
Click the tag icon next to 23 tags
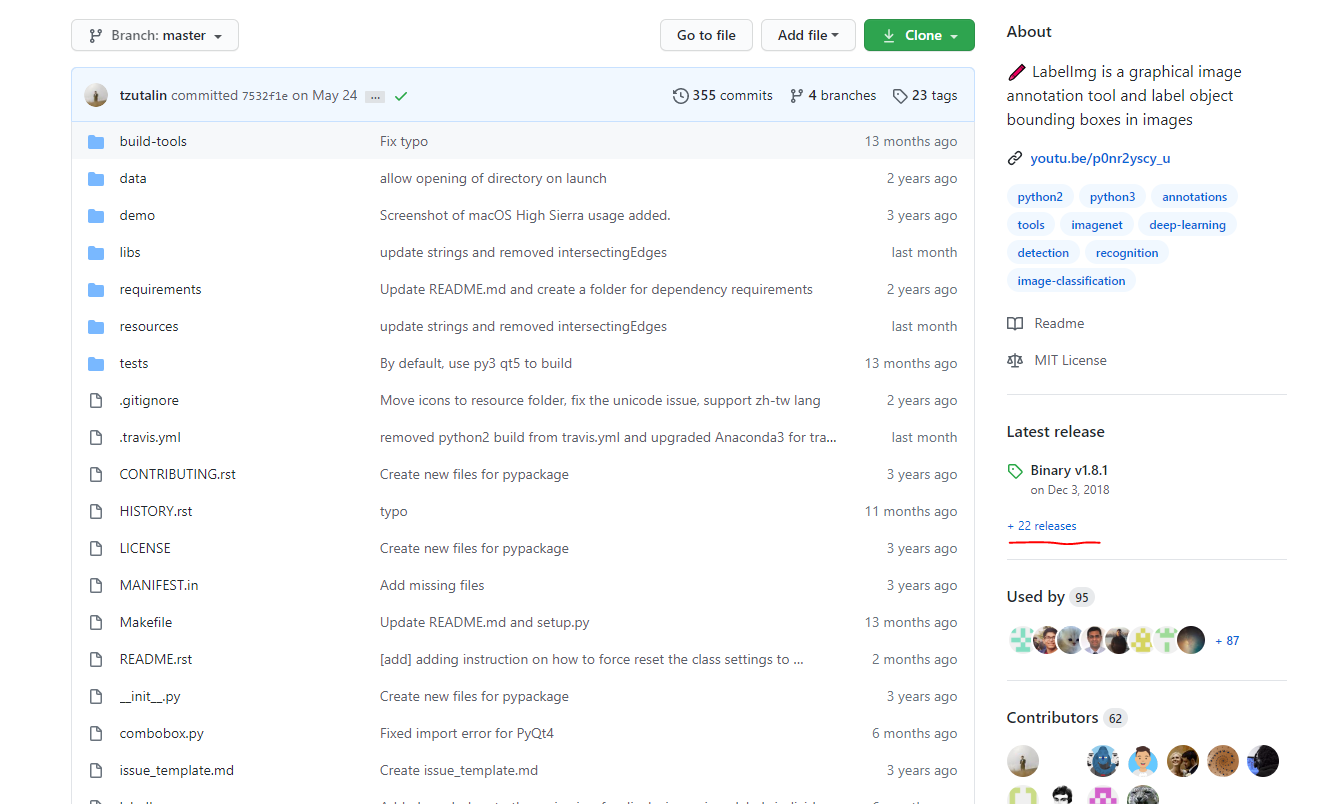[x=900, y=96]
